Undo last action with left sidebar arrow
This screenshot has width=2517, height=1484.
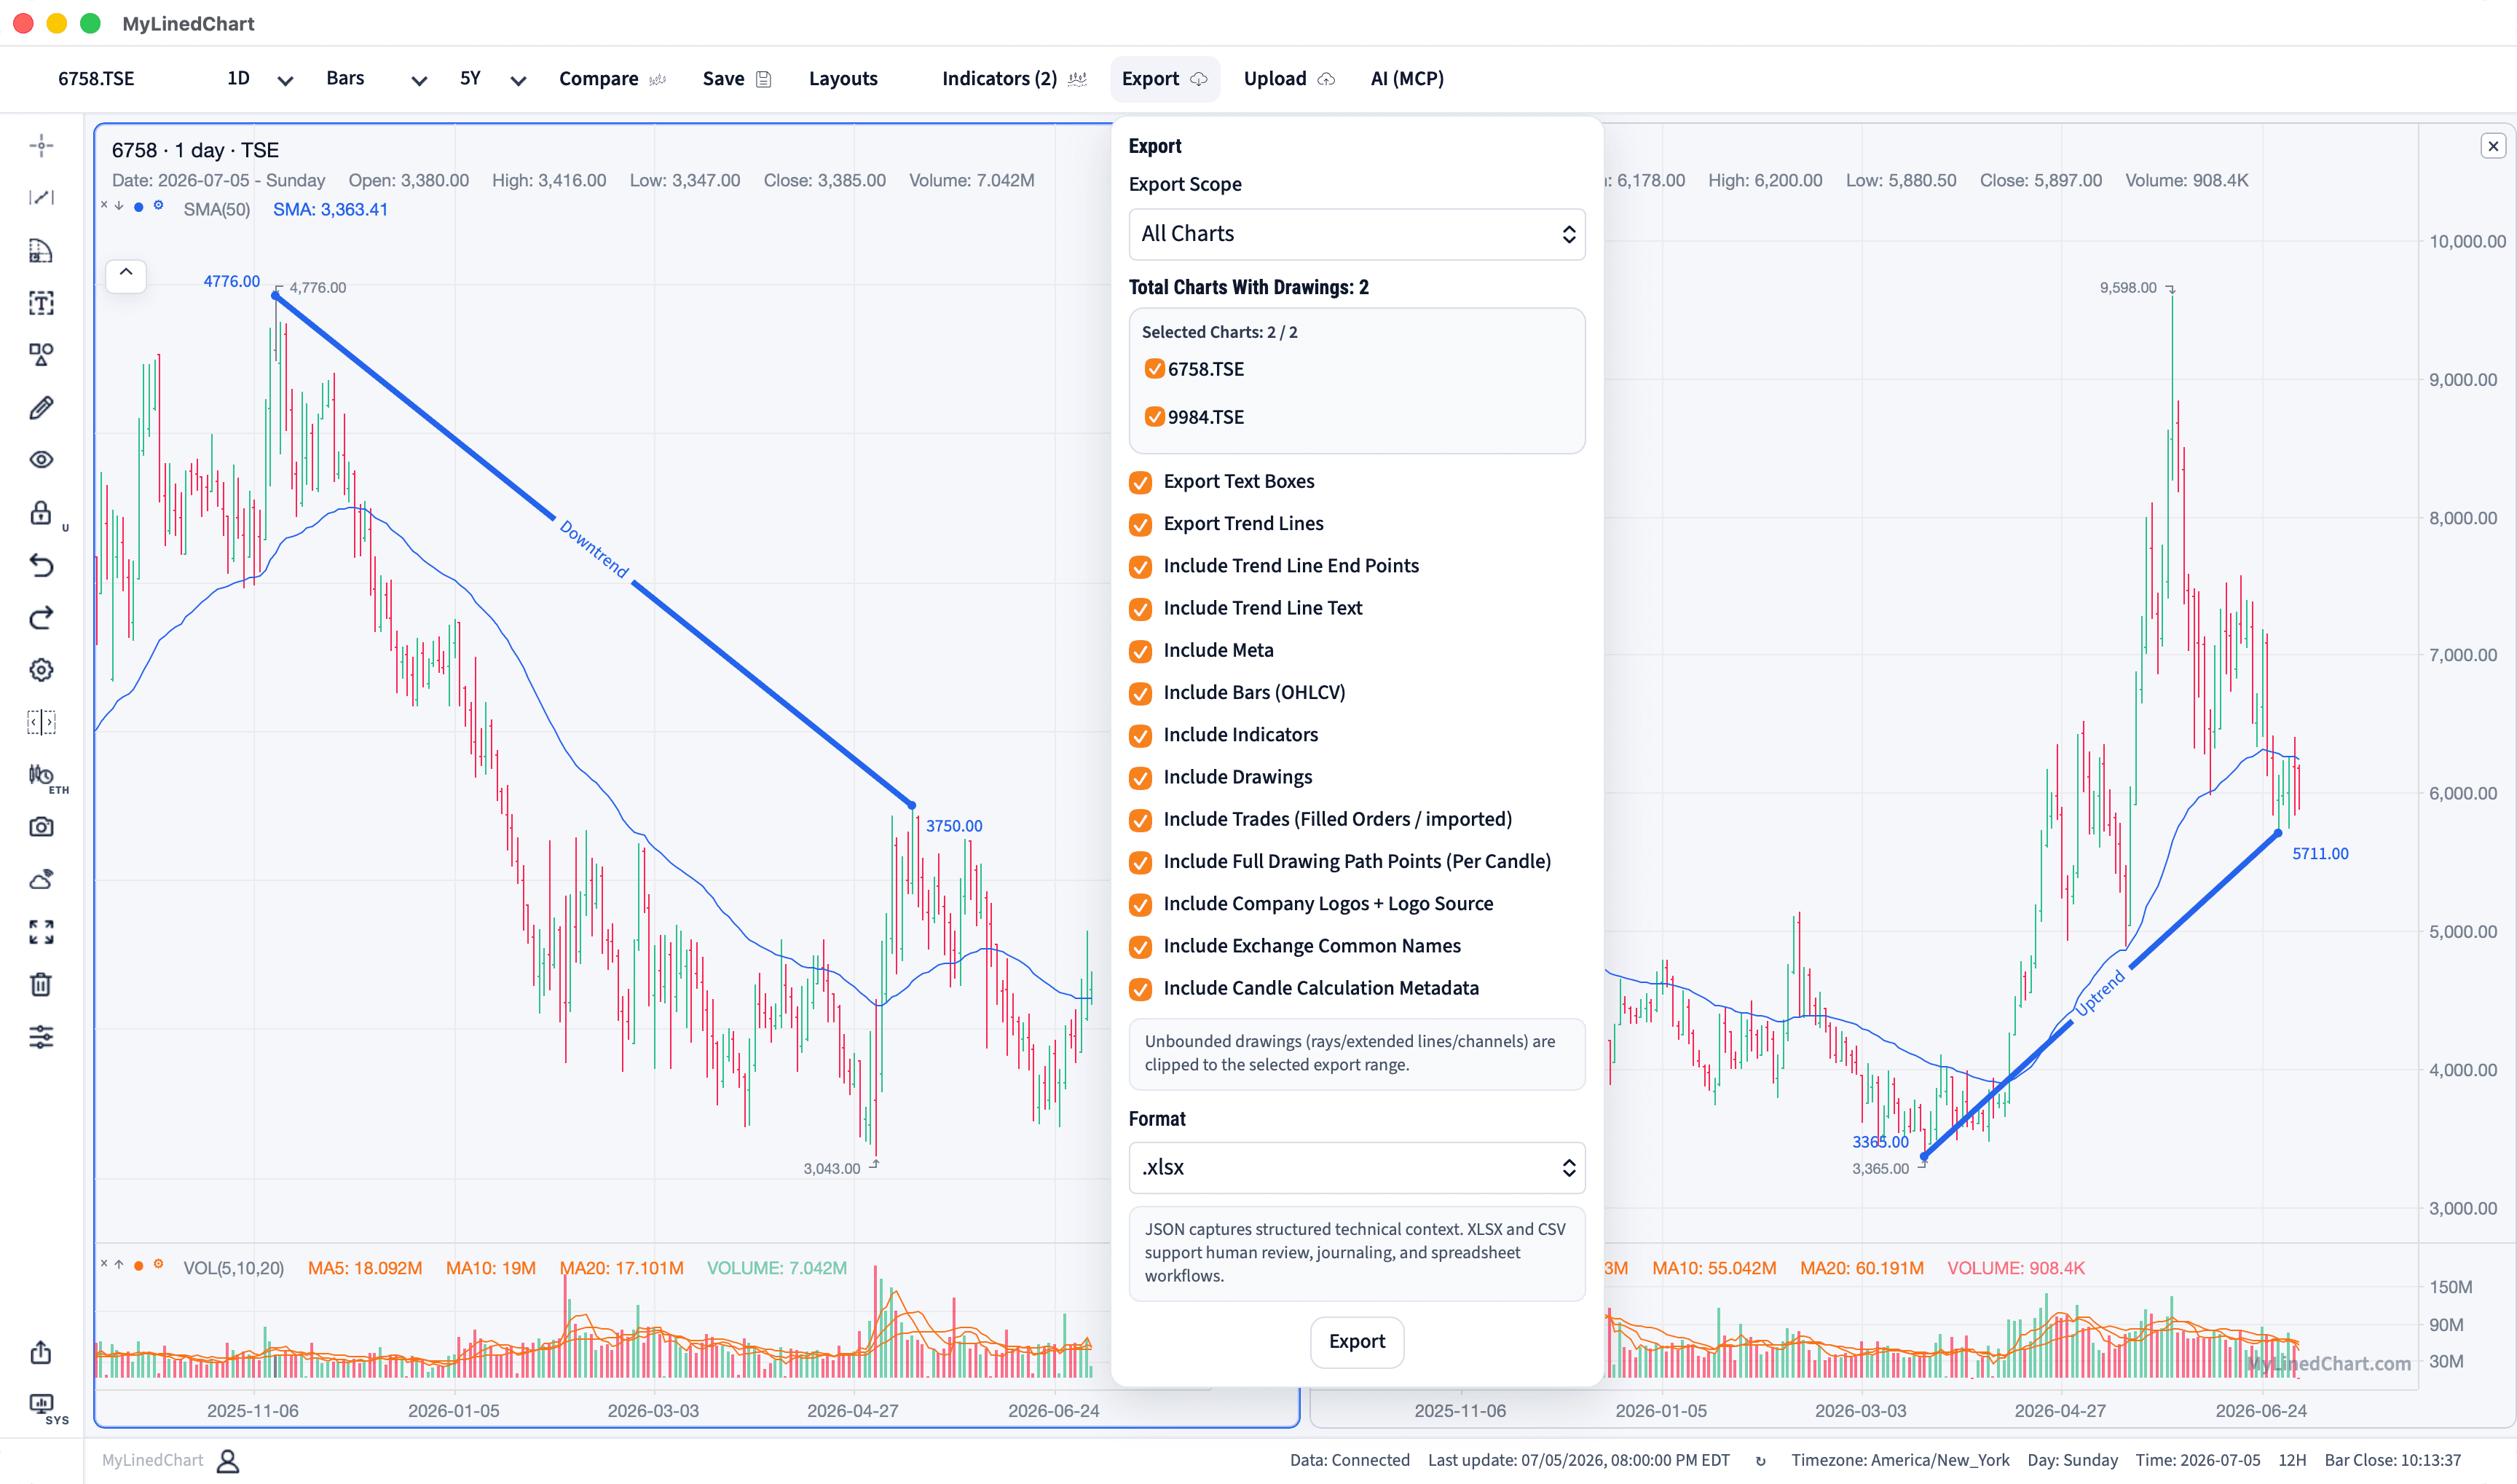[41, 566]
